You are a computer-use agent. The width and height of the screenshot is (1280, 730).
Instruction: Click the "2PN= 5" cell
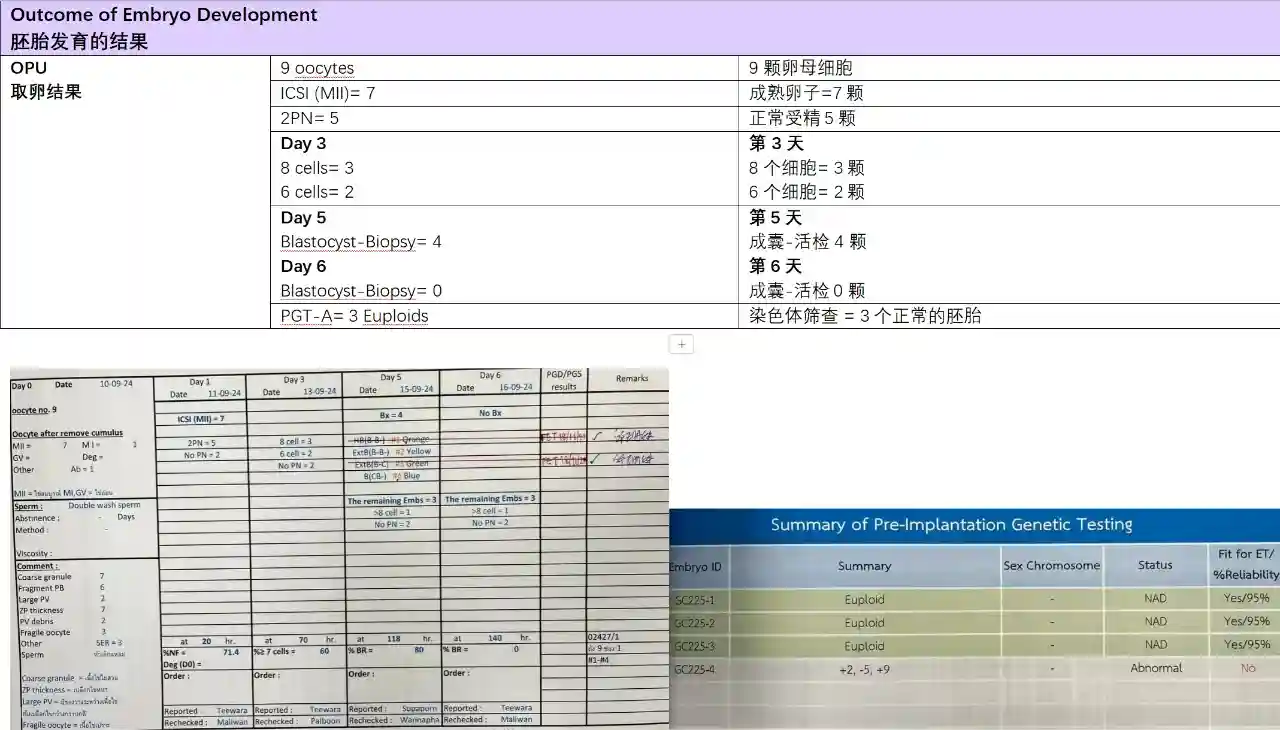[x=309, y=118]
